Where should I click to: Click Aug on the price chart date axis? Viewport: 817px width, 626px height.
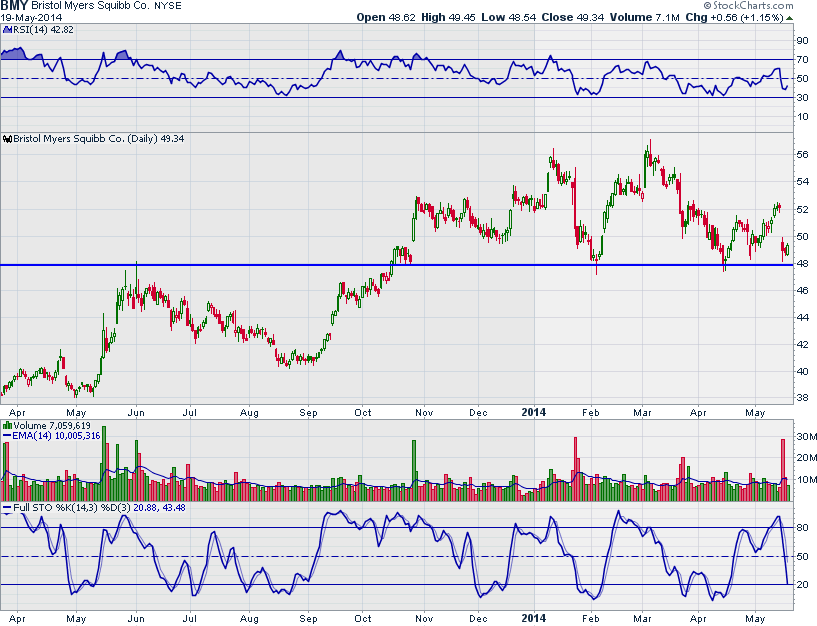point(249,413)
